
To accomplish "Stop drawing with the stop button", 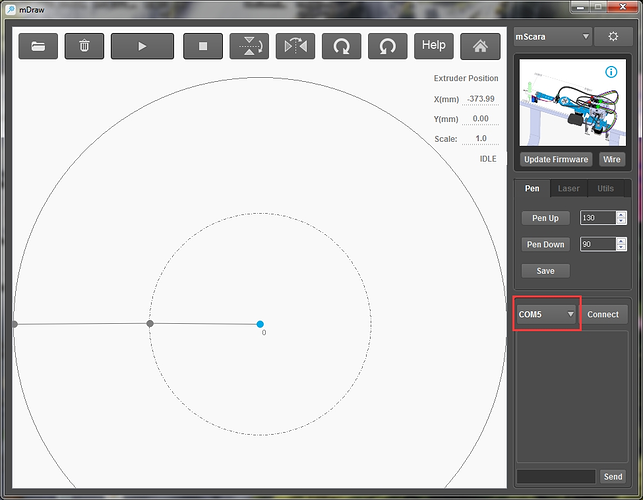I will pyautogui.click(x=203, y=46).
